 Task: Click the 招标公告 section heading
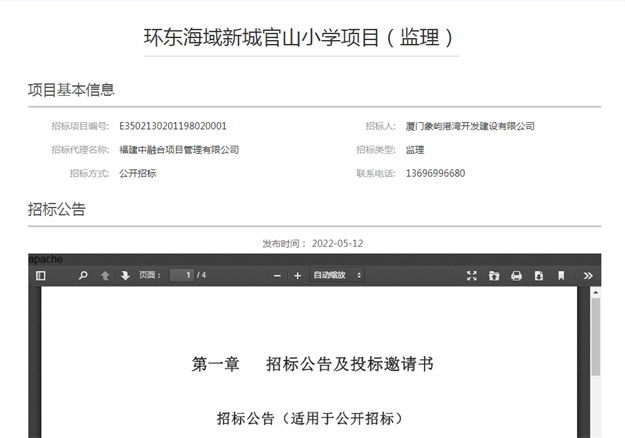57,209
